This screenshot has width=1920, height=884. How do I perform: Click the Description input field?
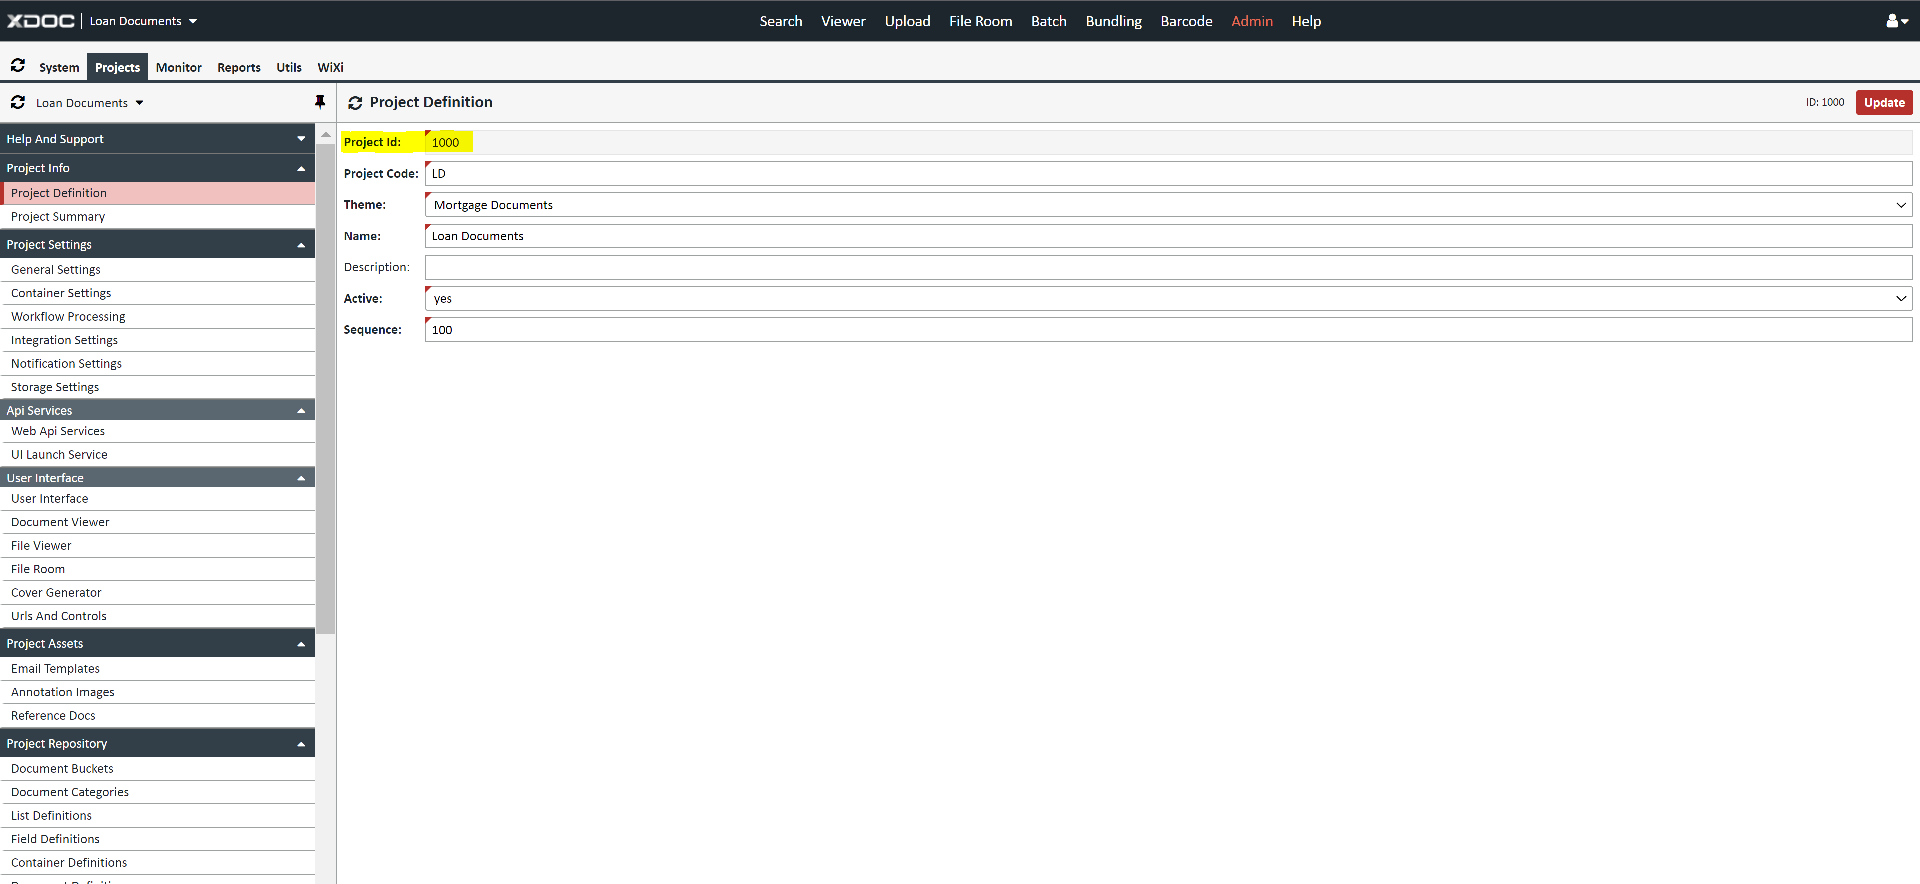pos(1168,267)
